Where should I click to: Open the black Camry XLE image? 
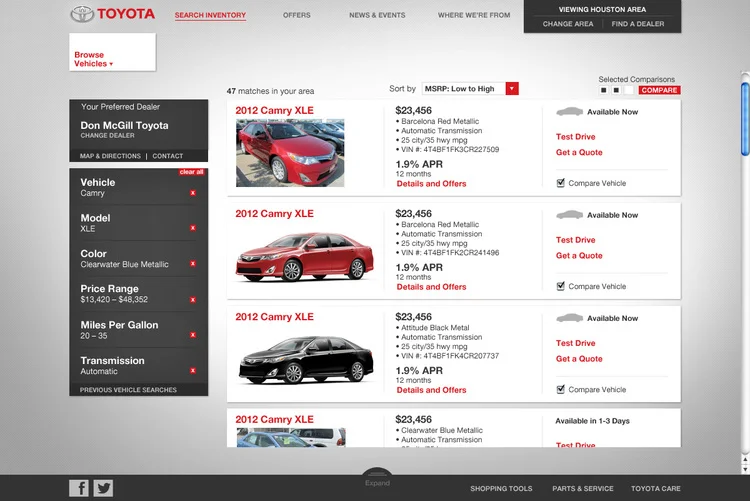[x=306, y=359]
